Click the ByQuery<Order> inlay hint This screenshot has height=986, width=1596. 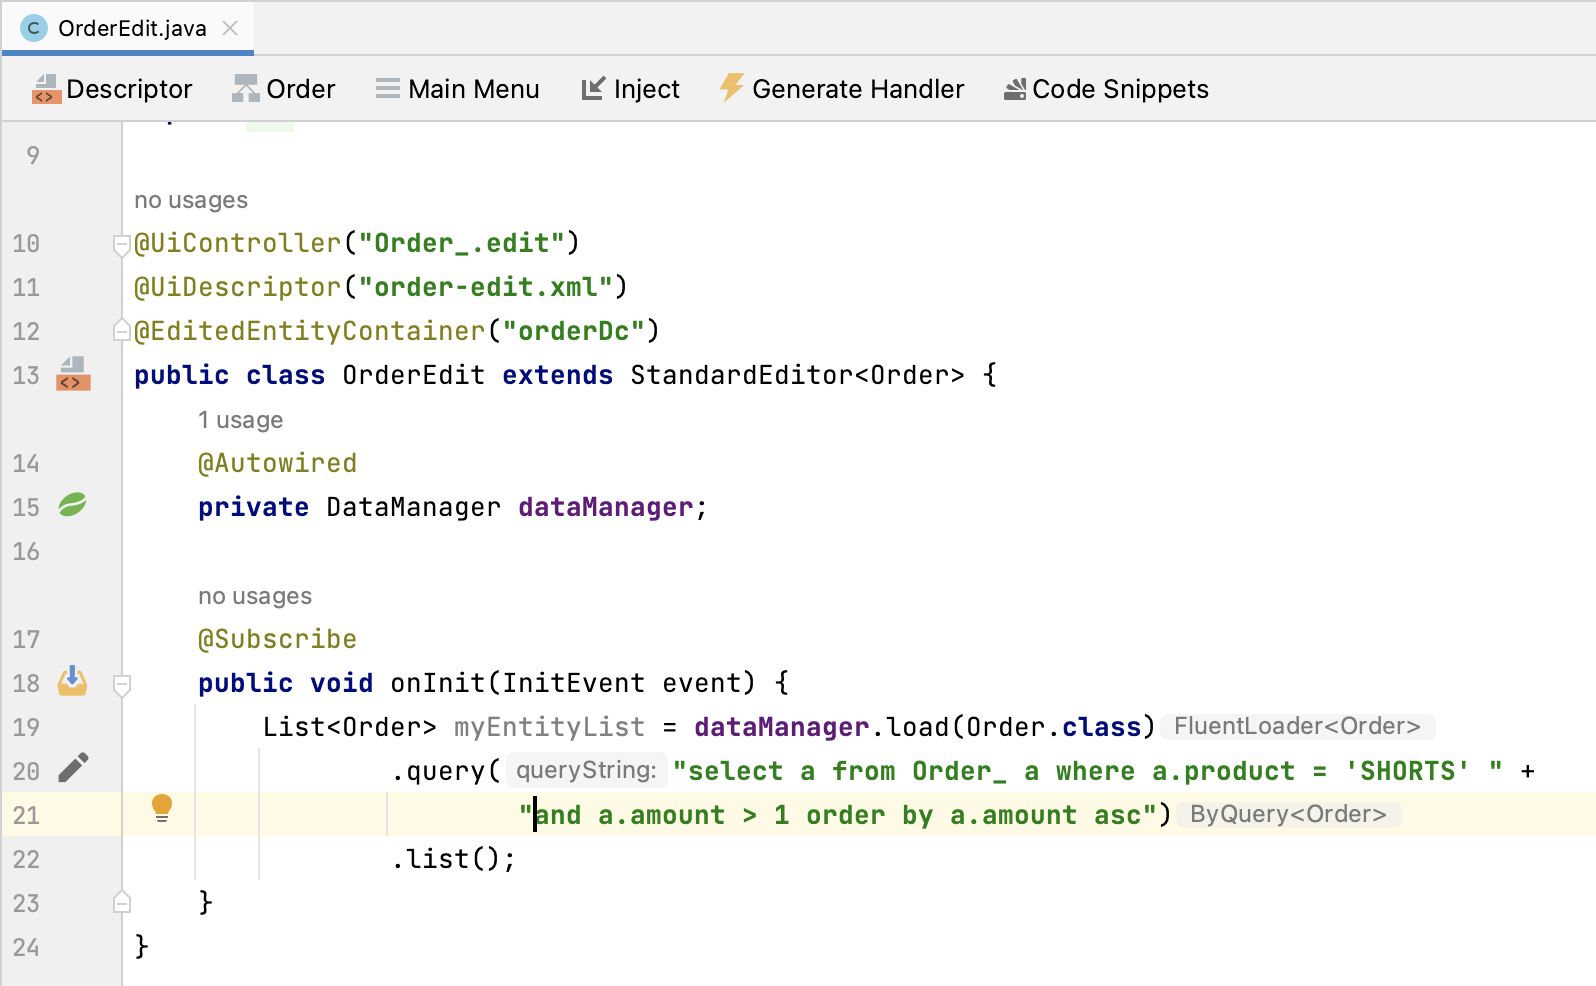[1288, 814]
